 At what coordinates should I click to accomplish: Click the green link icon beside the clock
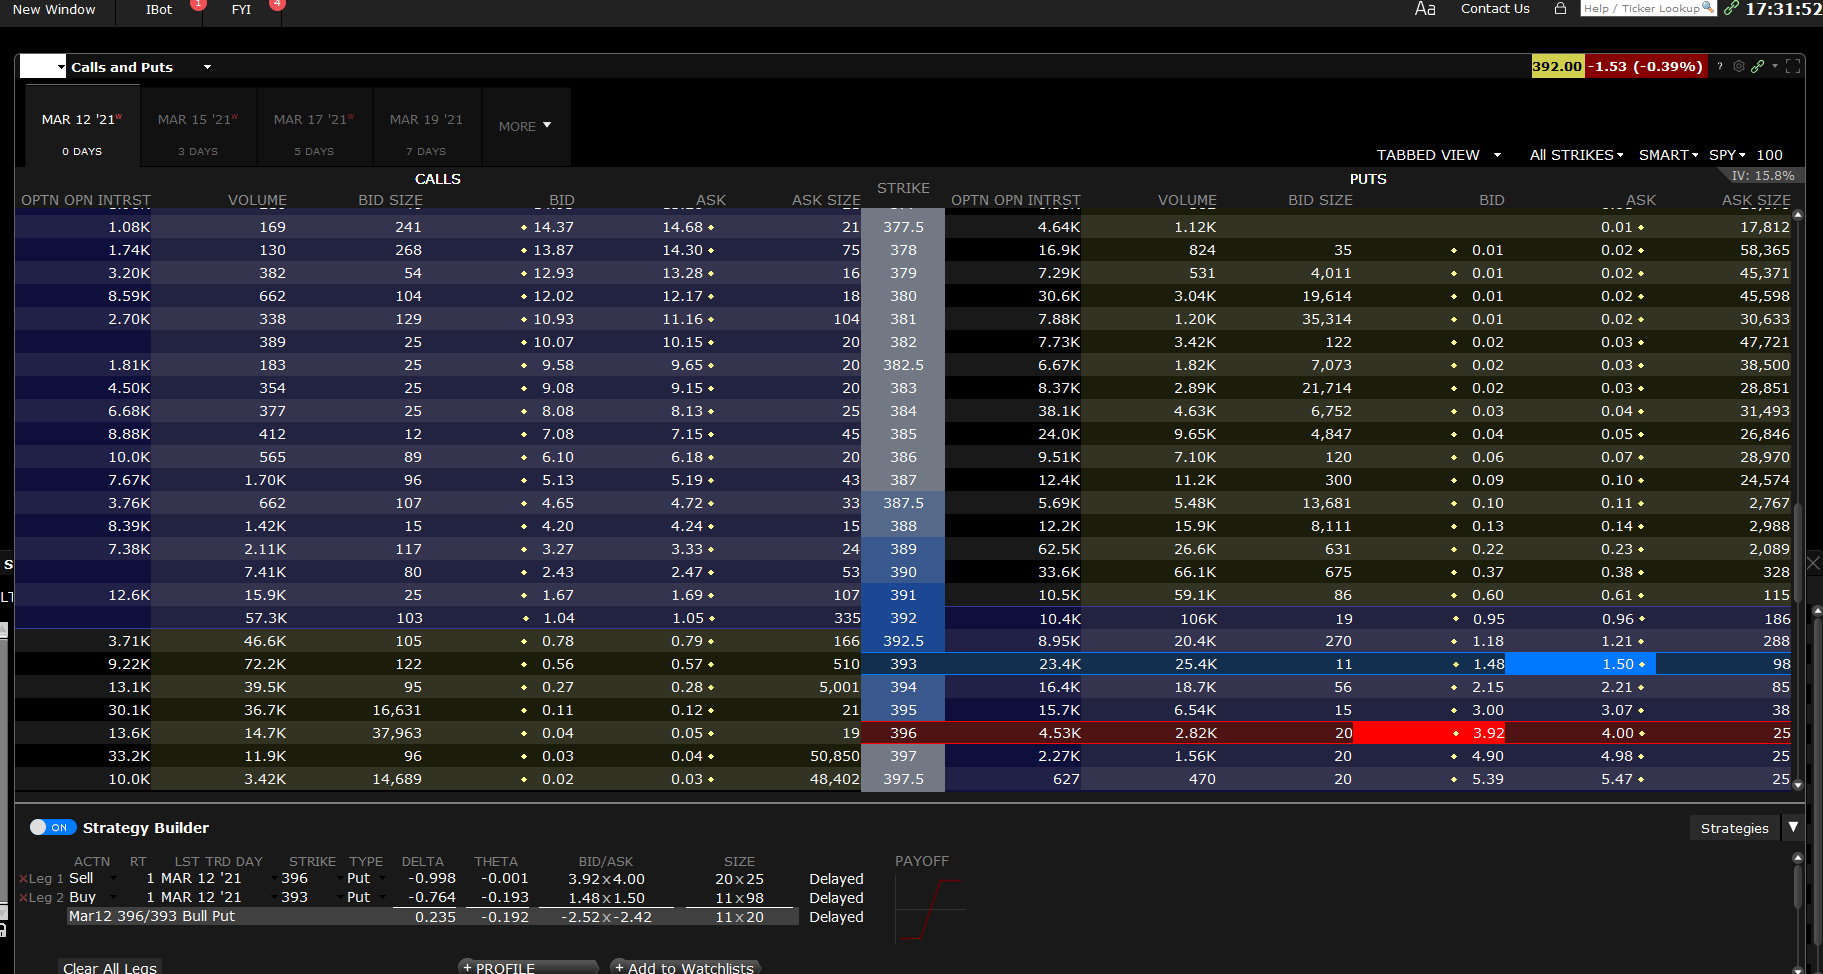[1731, 8]
